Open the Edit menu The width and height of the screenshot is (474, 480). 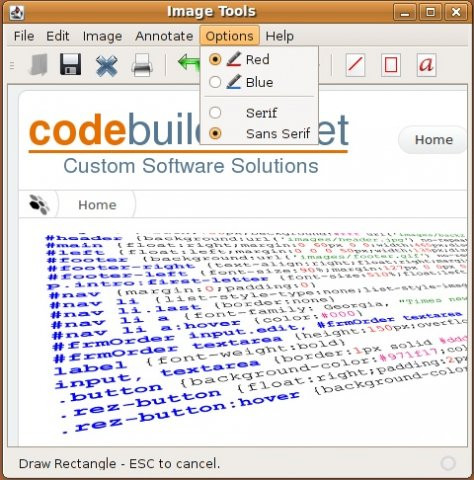tap(58, 36)
